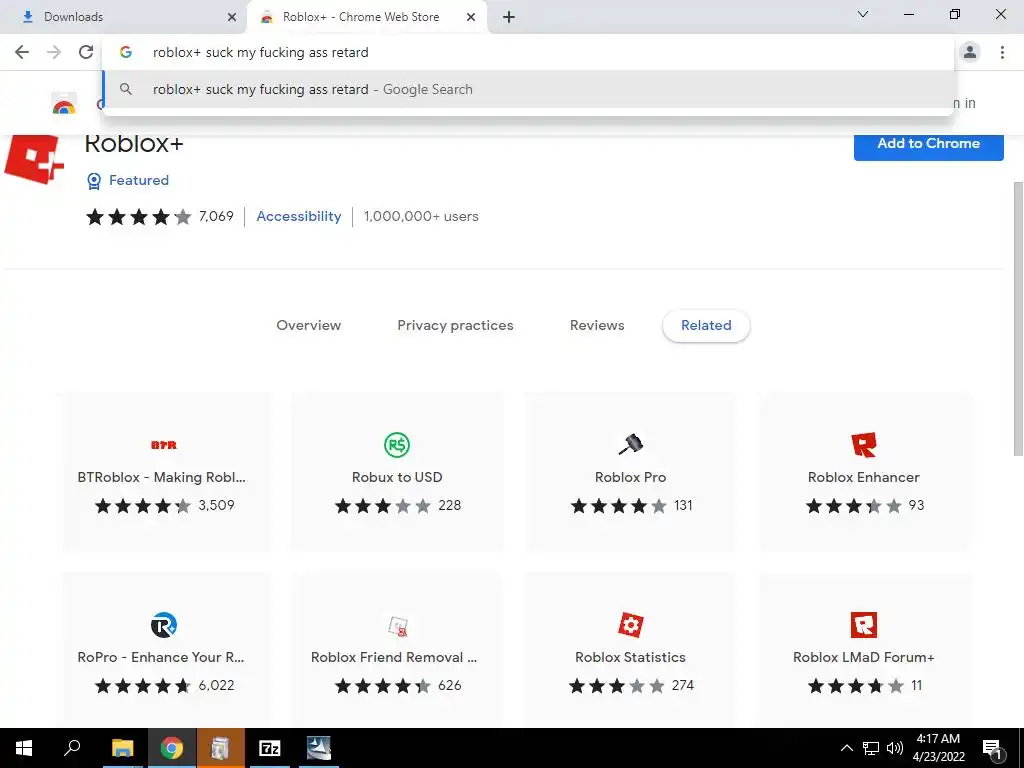
Task: Open the Roblox Pro title
Action: [x=630, y=477]
